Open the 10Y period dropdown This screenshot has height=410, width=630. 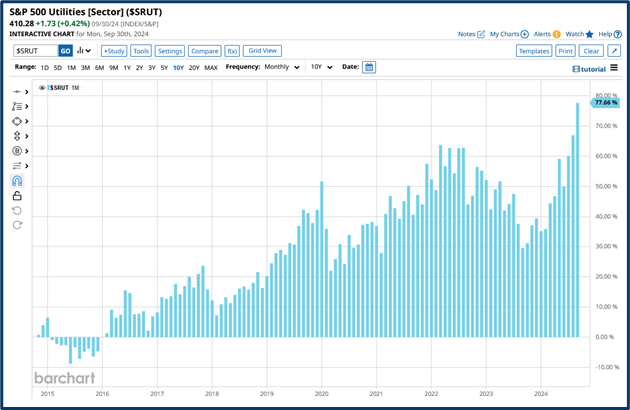[318, 67]
